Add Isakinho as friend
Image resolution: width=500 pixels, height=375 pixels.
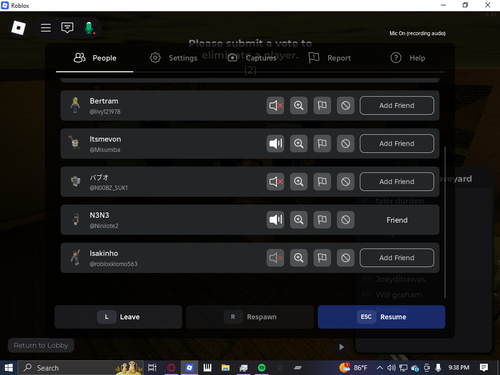[x=397, y=258]
